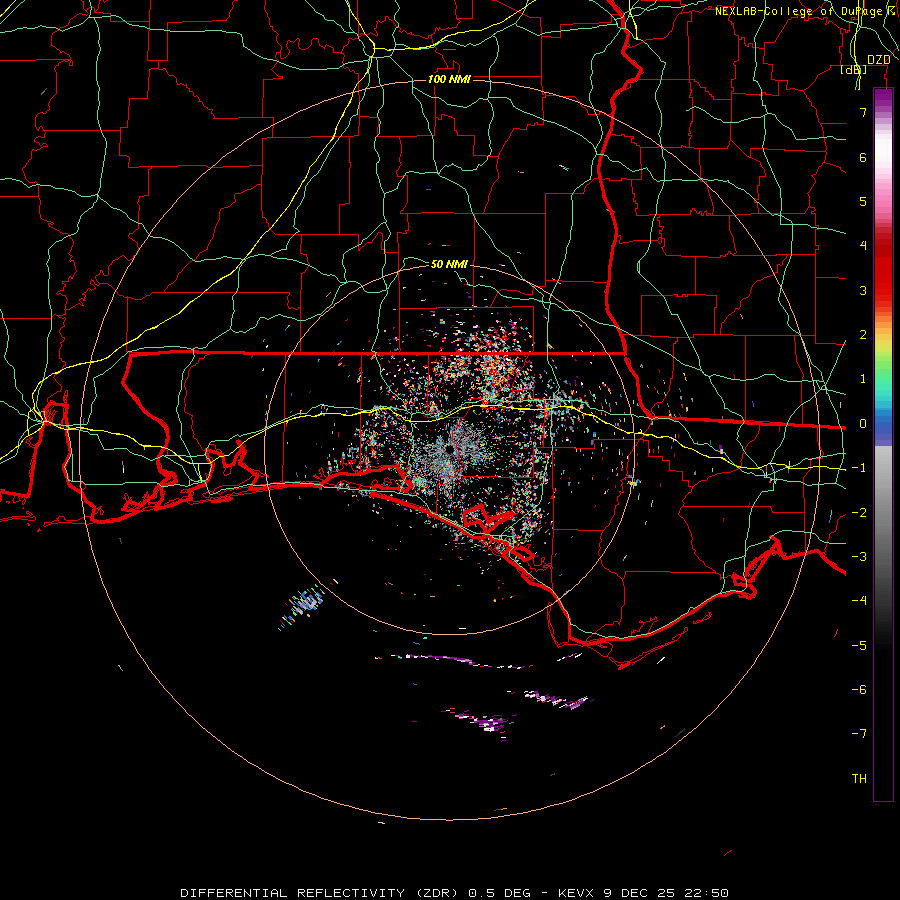Click the "TH" threshold label on scale

(859, 779)
